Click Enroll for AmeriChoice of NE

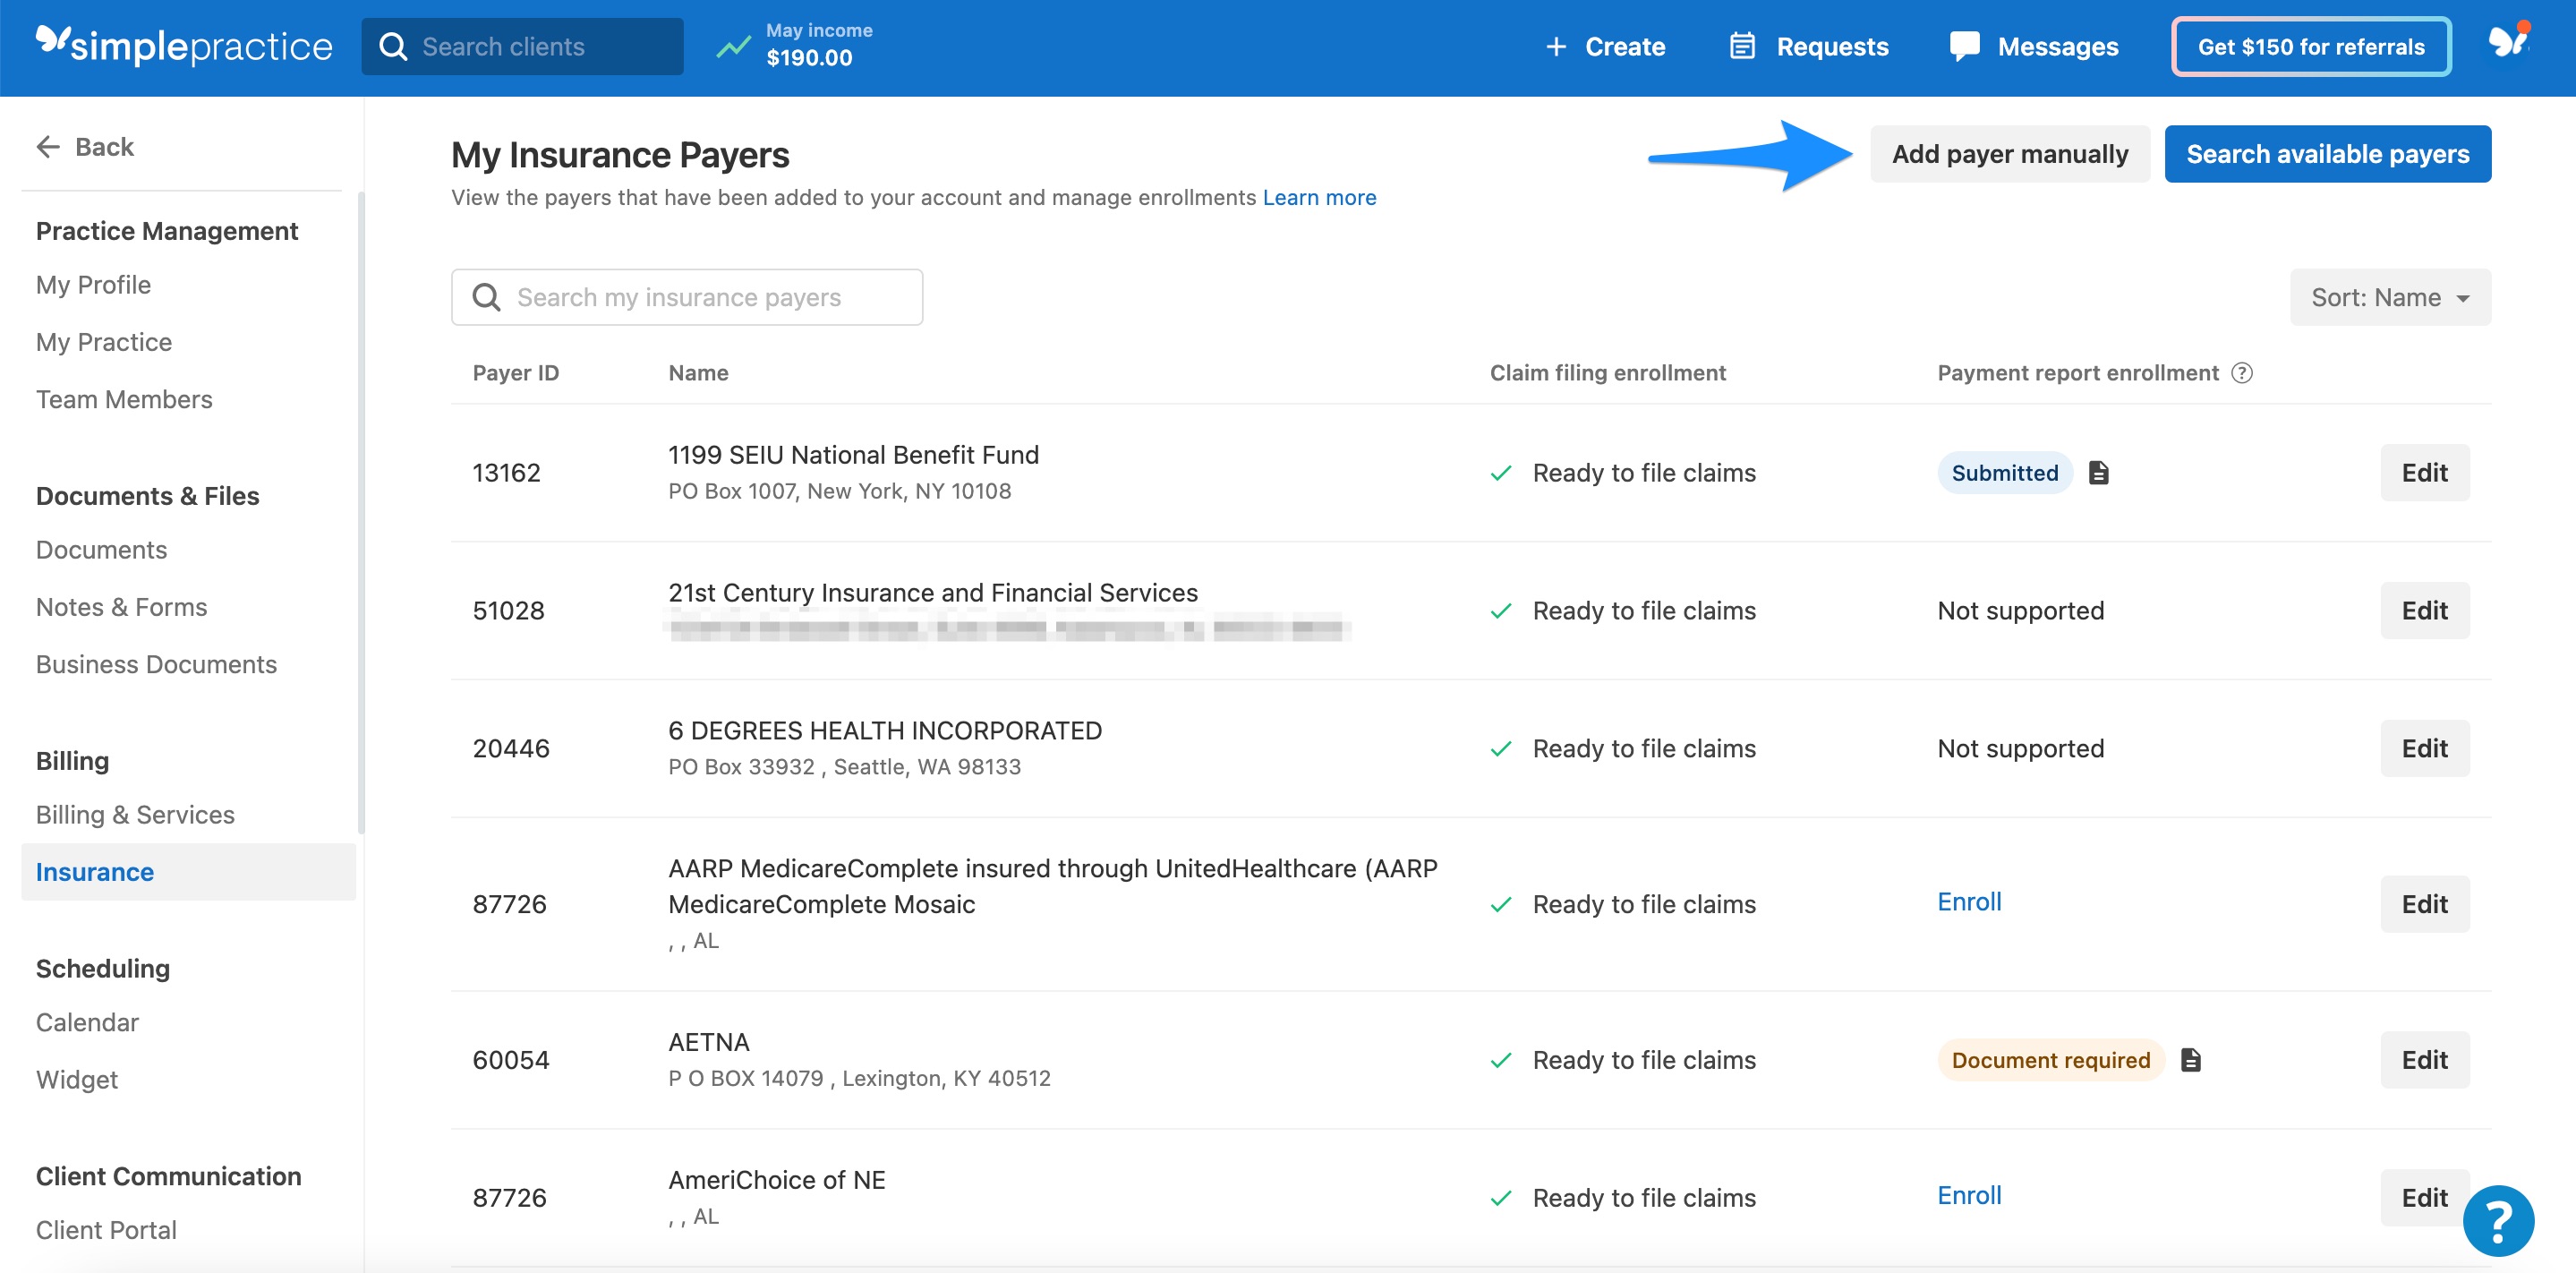click(x=1969, y=1195)
